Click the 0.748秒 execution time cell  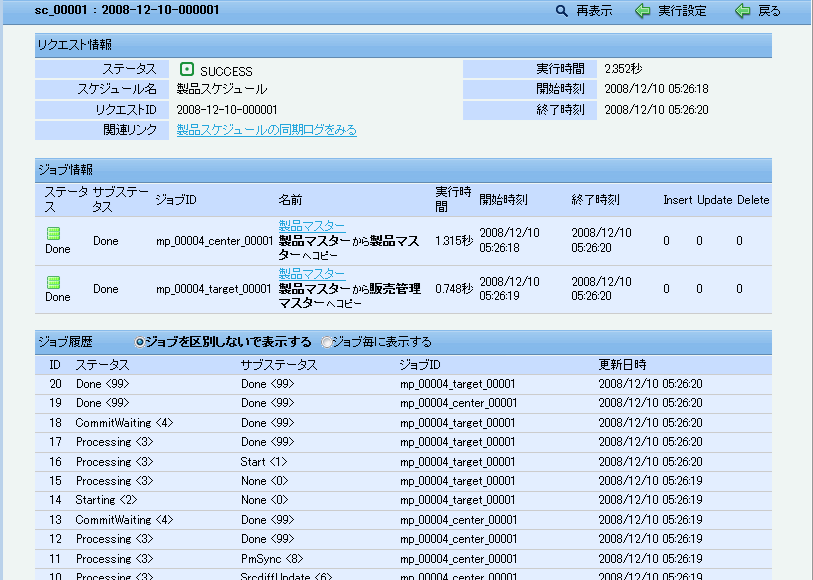tap(454, 289)
